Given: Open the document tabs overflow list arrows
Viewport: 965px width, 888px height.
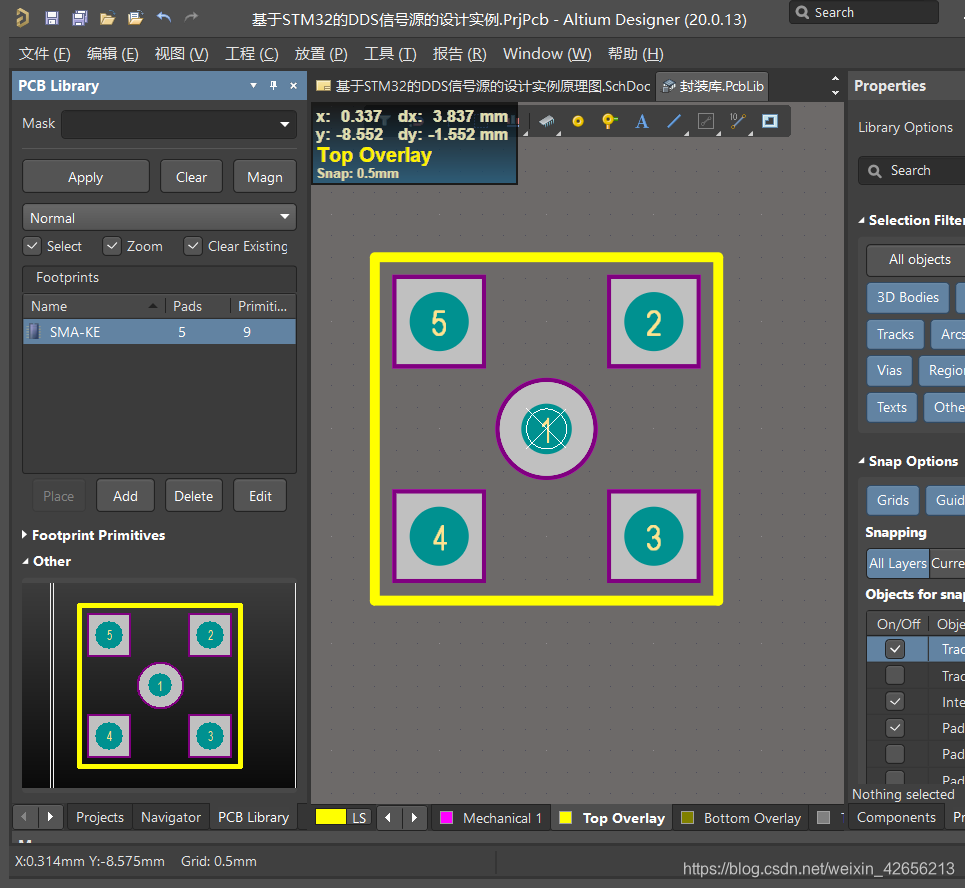Looking at the screenshot, I should (x=835, y=86).
